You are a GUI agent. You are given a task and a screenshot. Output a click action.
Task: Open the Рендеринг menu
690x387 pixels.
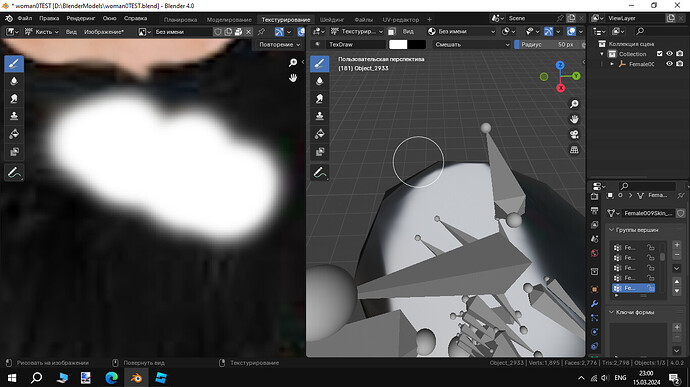(x=81, y=18)
